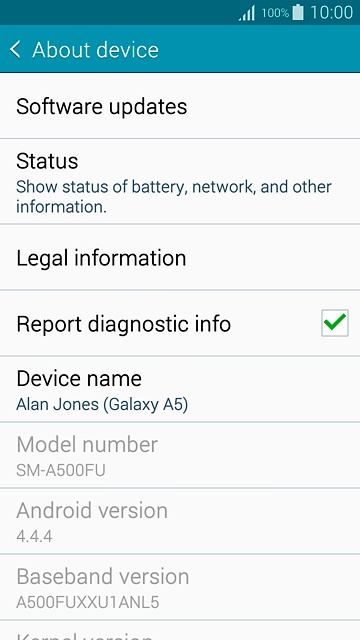Tap the Baseband version row
Viewport: 360px width, 640px height.
click(180, 587)
